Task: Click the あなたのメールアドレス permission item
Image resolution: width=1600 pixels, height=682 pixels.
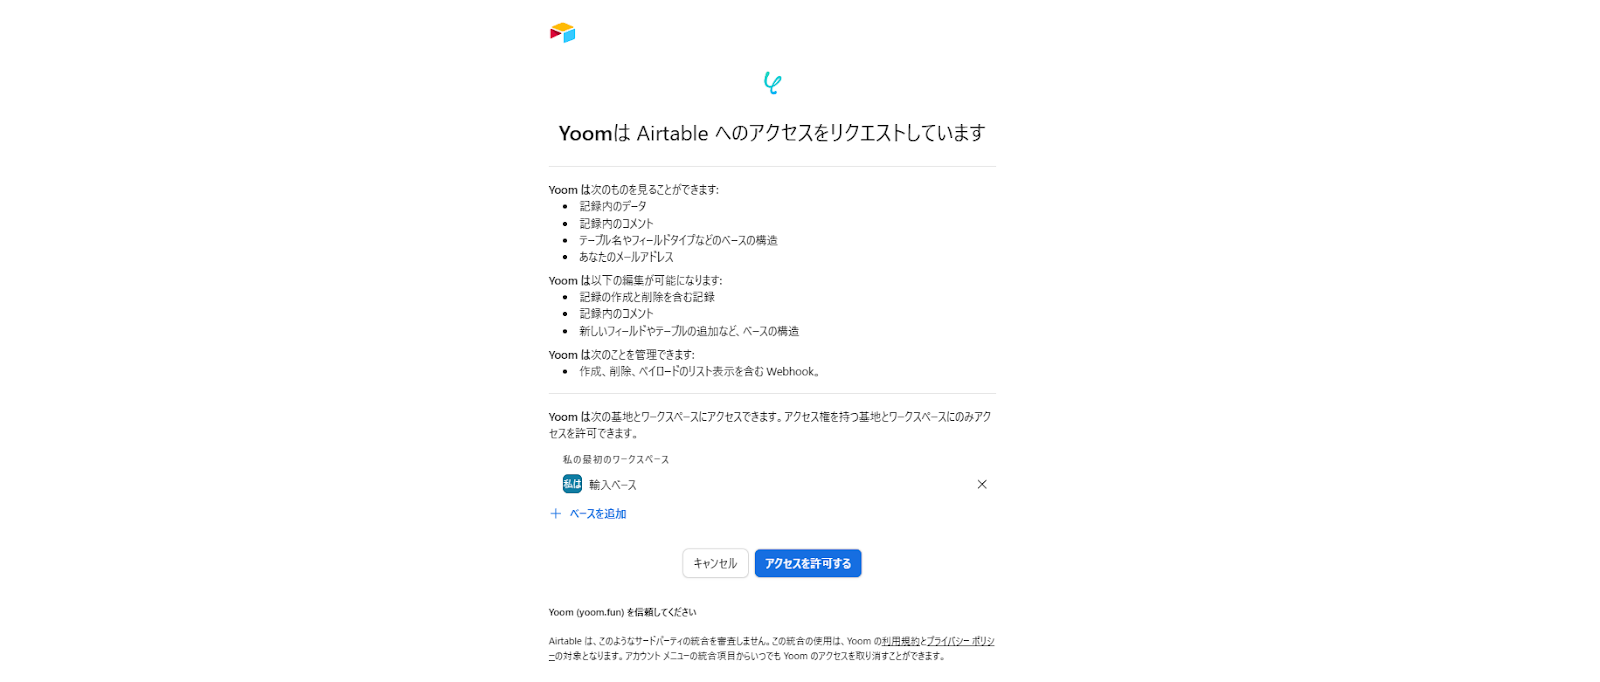Action: (x=626, y=257)
